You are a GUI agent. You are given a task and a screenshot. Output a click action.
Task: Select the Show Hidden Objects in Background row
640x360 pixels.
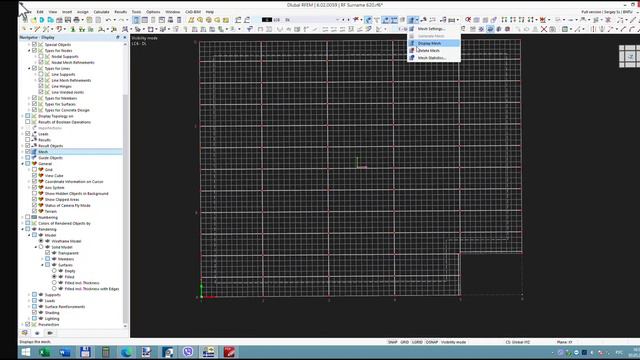(76, 193)
